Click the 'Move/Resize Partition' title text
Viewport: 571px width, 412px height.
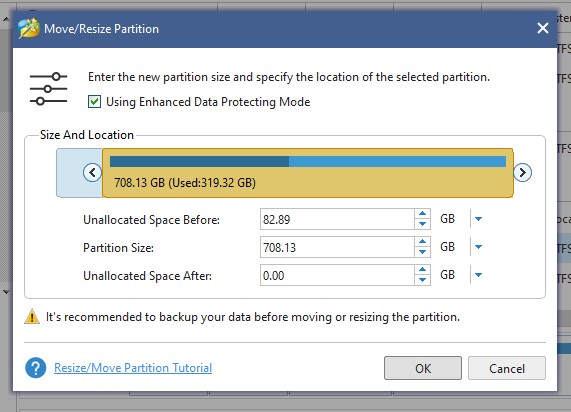[x=101, y=29]
